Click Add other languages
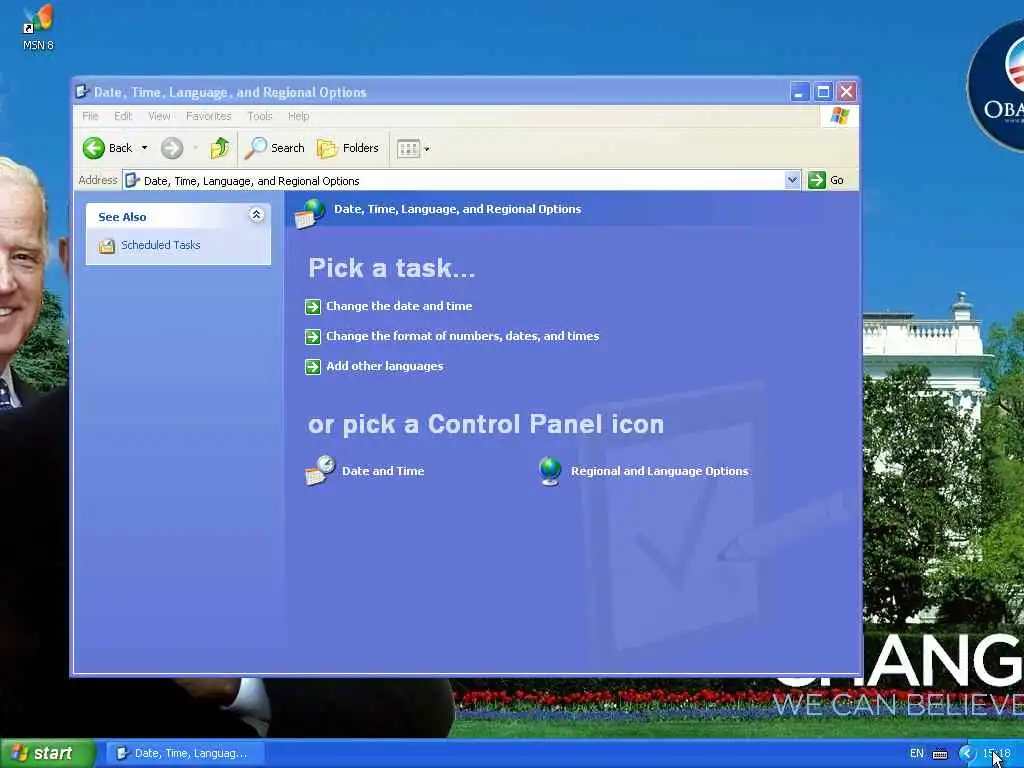Screen dimensions: 1024x768 click(x=385, y=366)
